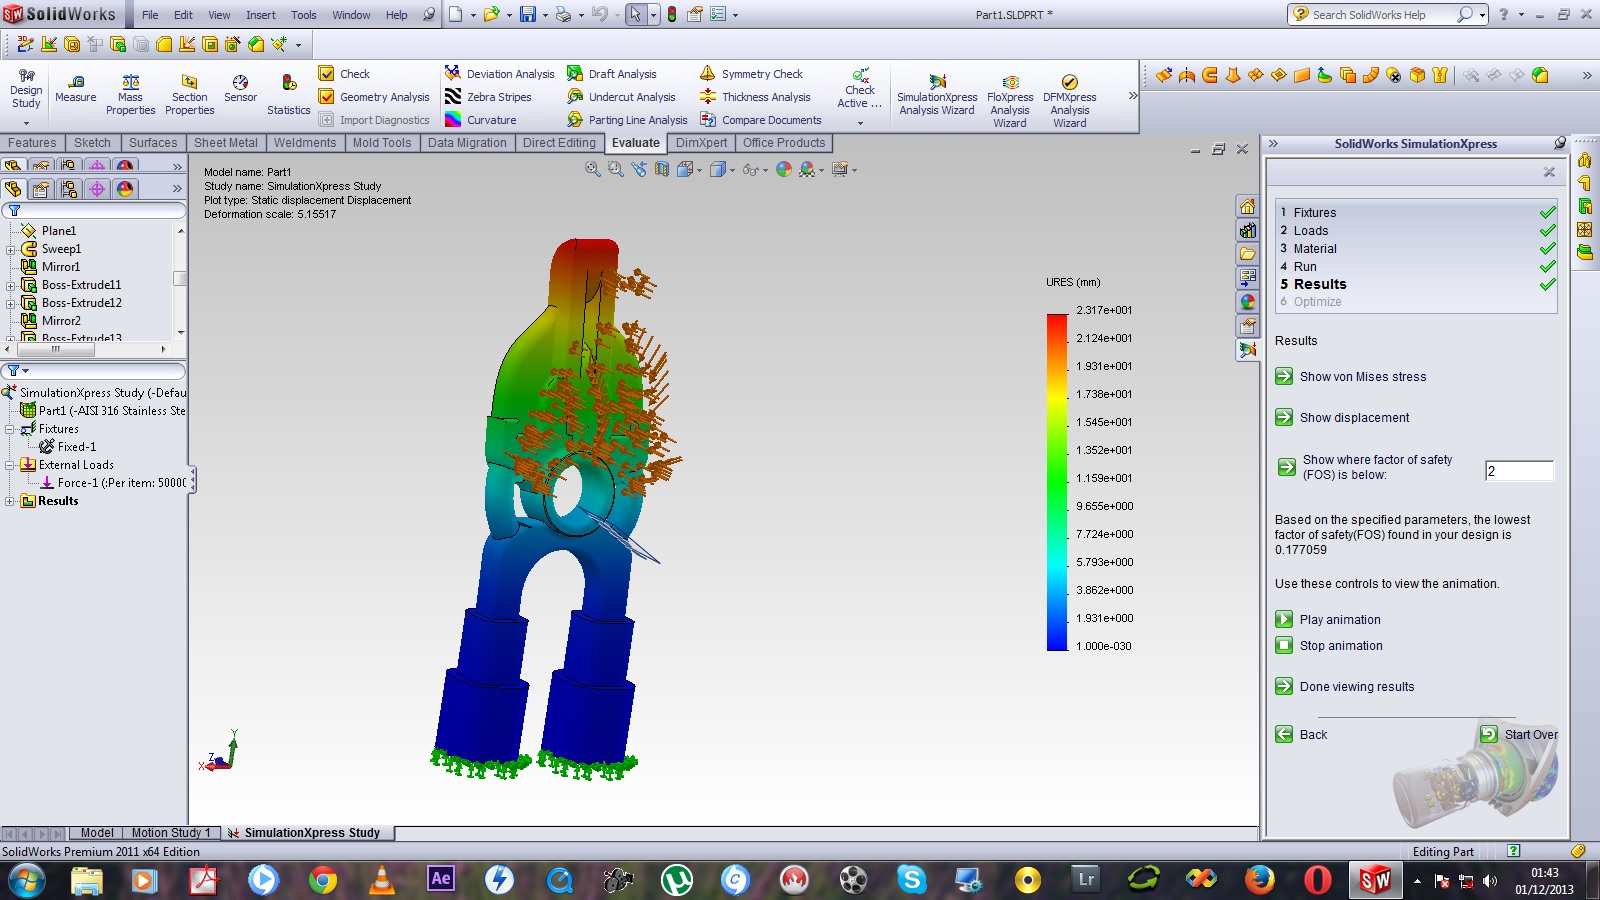The image size is (1600, 900).
Task: Open FloXpress Analysis Wizard
Action: pos(1010,94)
